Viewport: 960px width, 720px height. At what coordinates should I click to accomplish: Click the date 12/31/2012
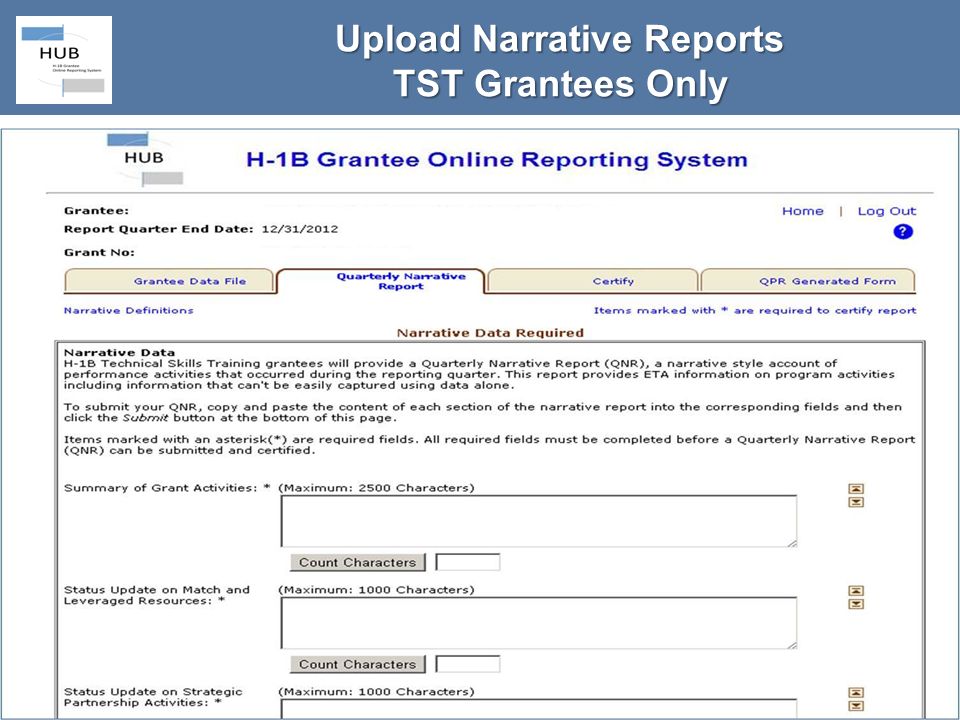coord(299,229)
